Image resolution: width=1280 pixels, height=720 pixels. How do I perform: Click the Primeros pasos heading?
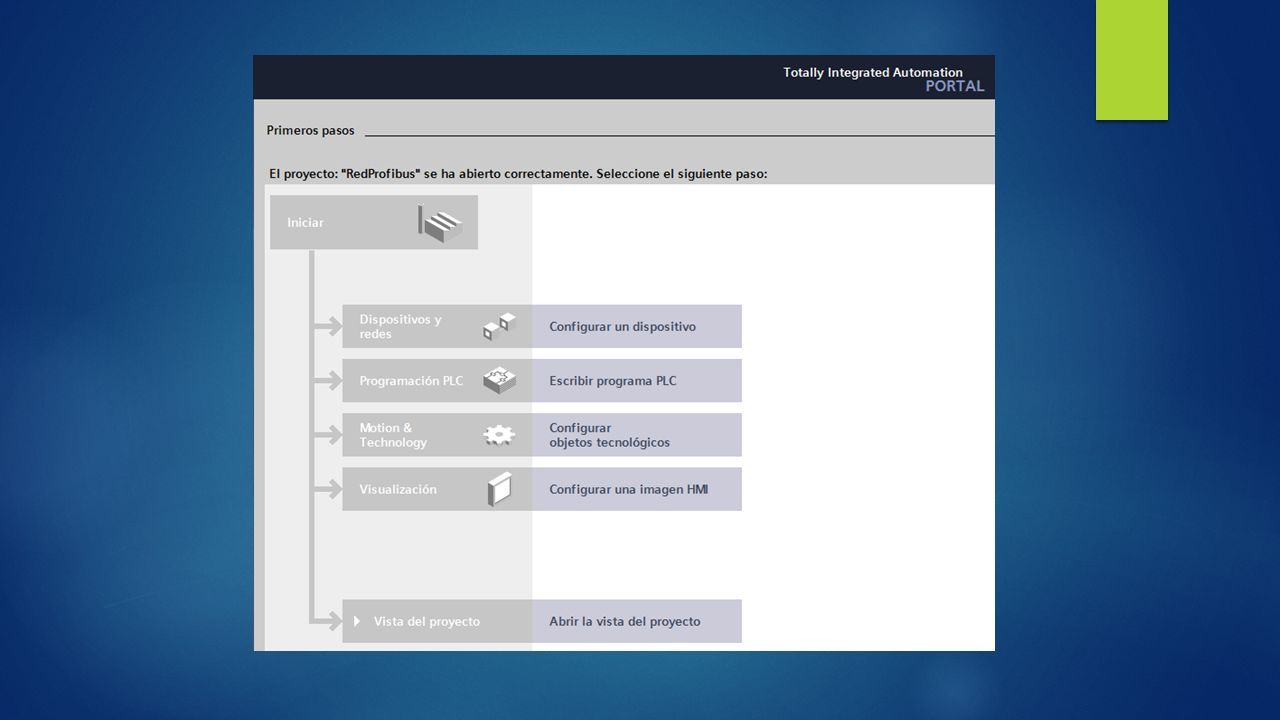click(x=310, y=130)
